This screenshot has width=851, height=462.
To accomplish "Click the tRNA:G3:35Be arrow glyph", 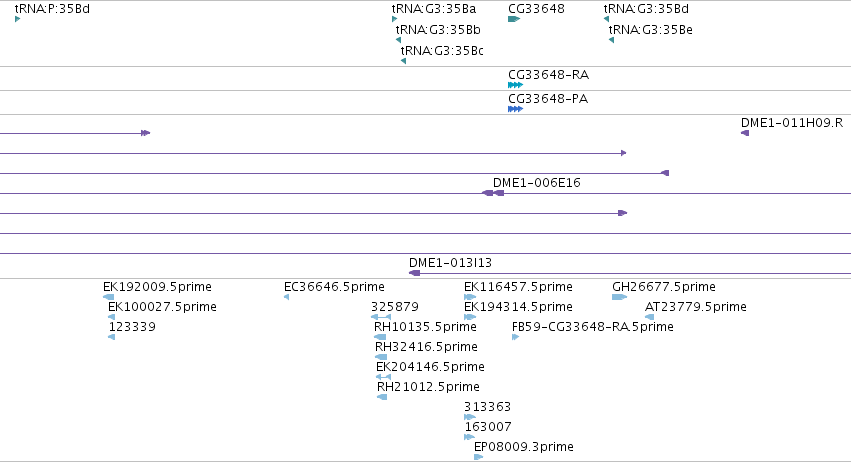I will pos(611,41).
